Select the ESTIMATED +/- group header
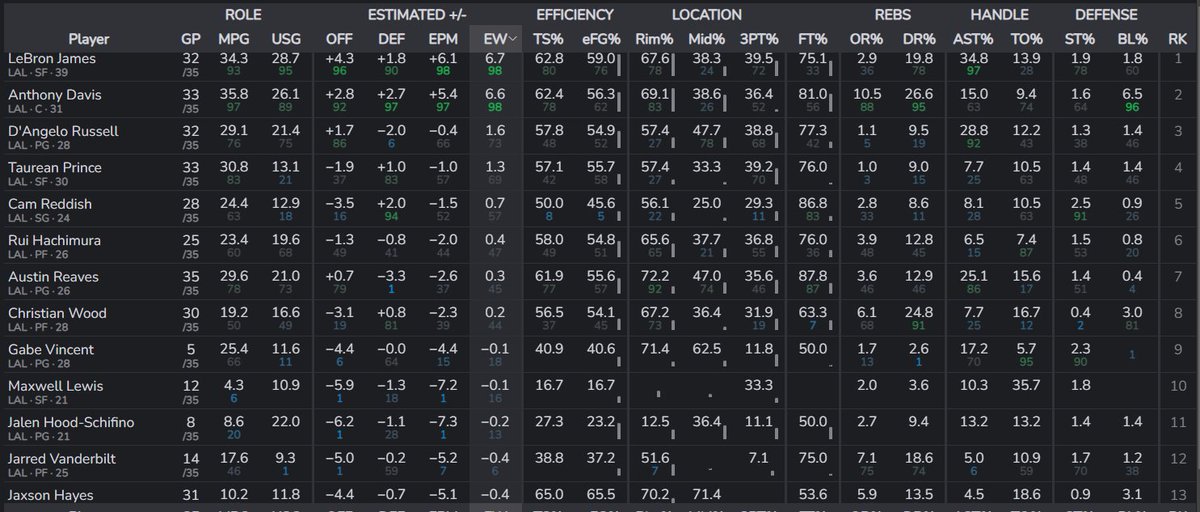The height and width of the screenshot is (512, 1200). click(418, 15)
